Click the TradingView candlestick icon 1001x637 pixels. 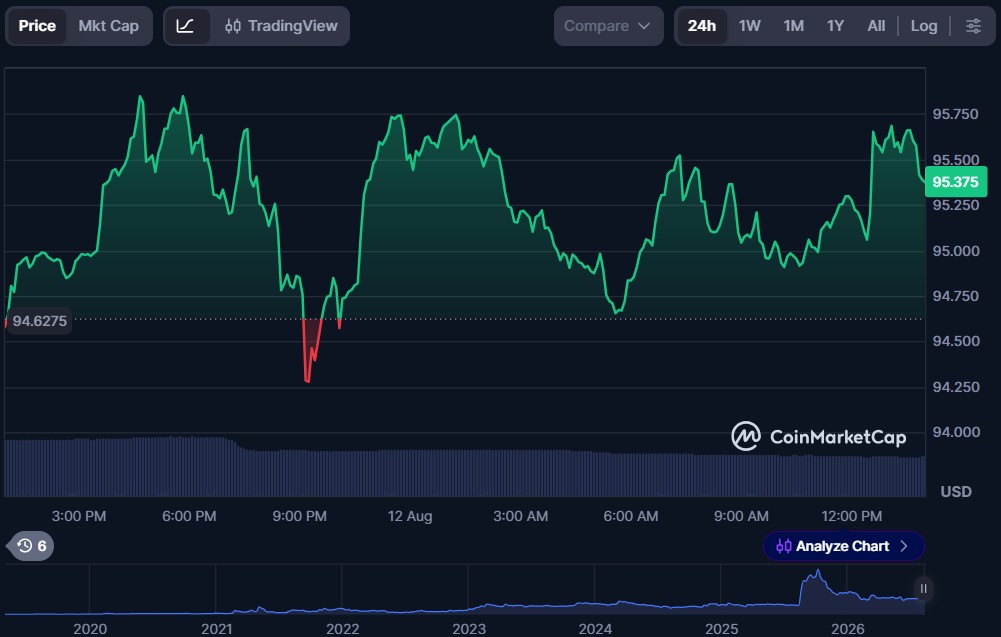tap(233, 26)
